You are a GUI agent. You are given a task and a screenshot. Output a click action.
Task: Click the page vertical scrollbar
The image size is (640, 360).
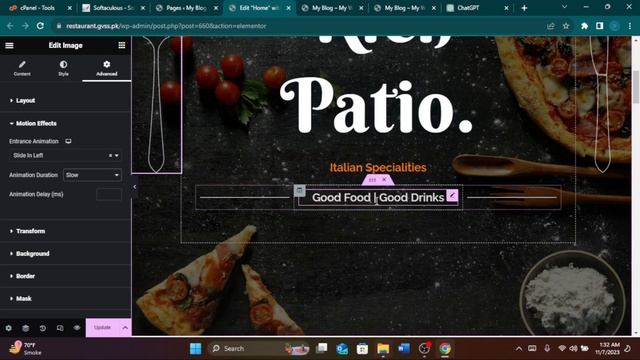636,87
